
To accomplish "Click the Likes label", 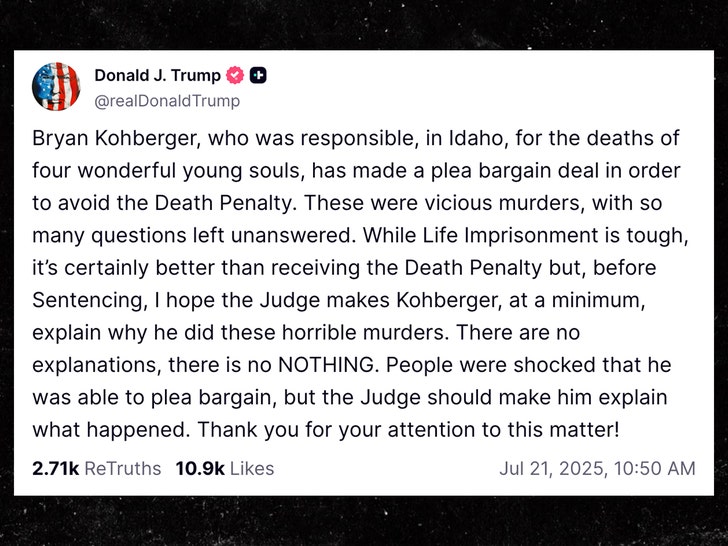I will point(250,468).
